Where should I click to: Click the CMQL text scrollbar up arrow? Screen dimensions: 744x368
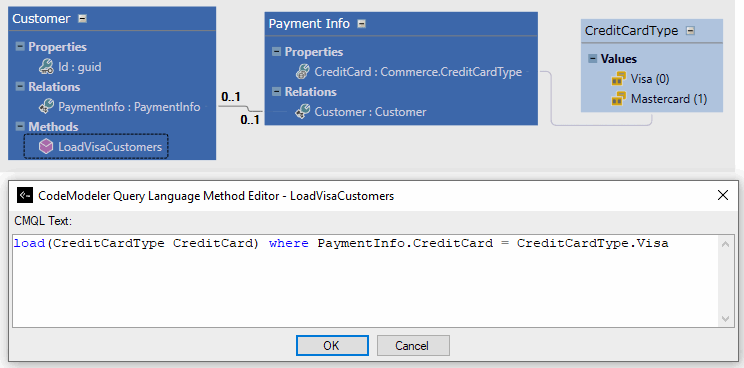725,244
